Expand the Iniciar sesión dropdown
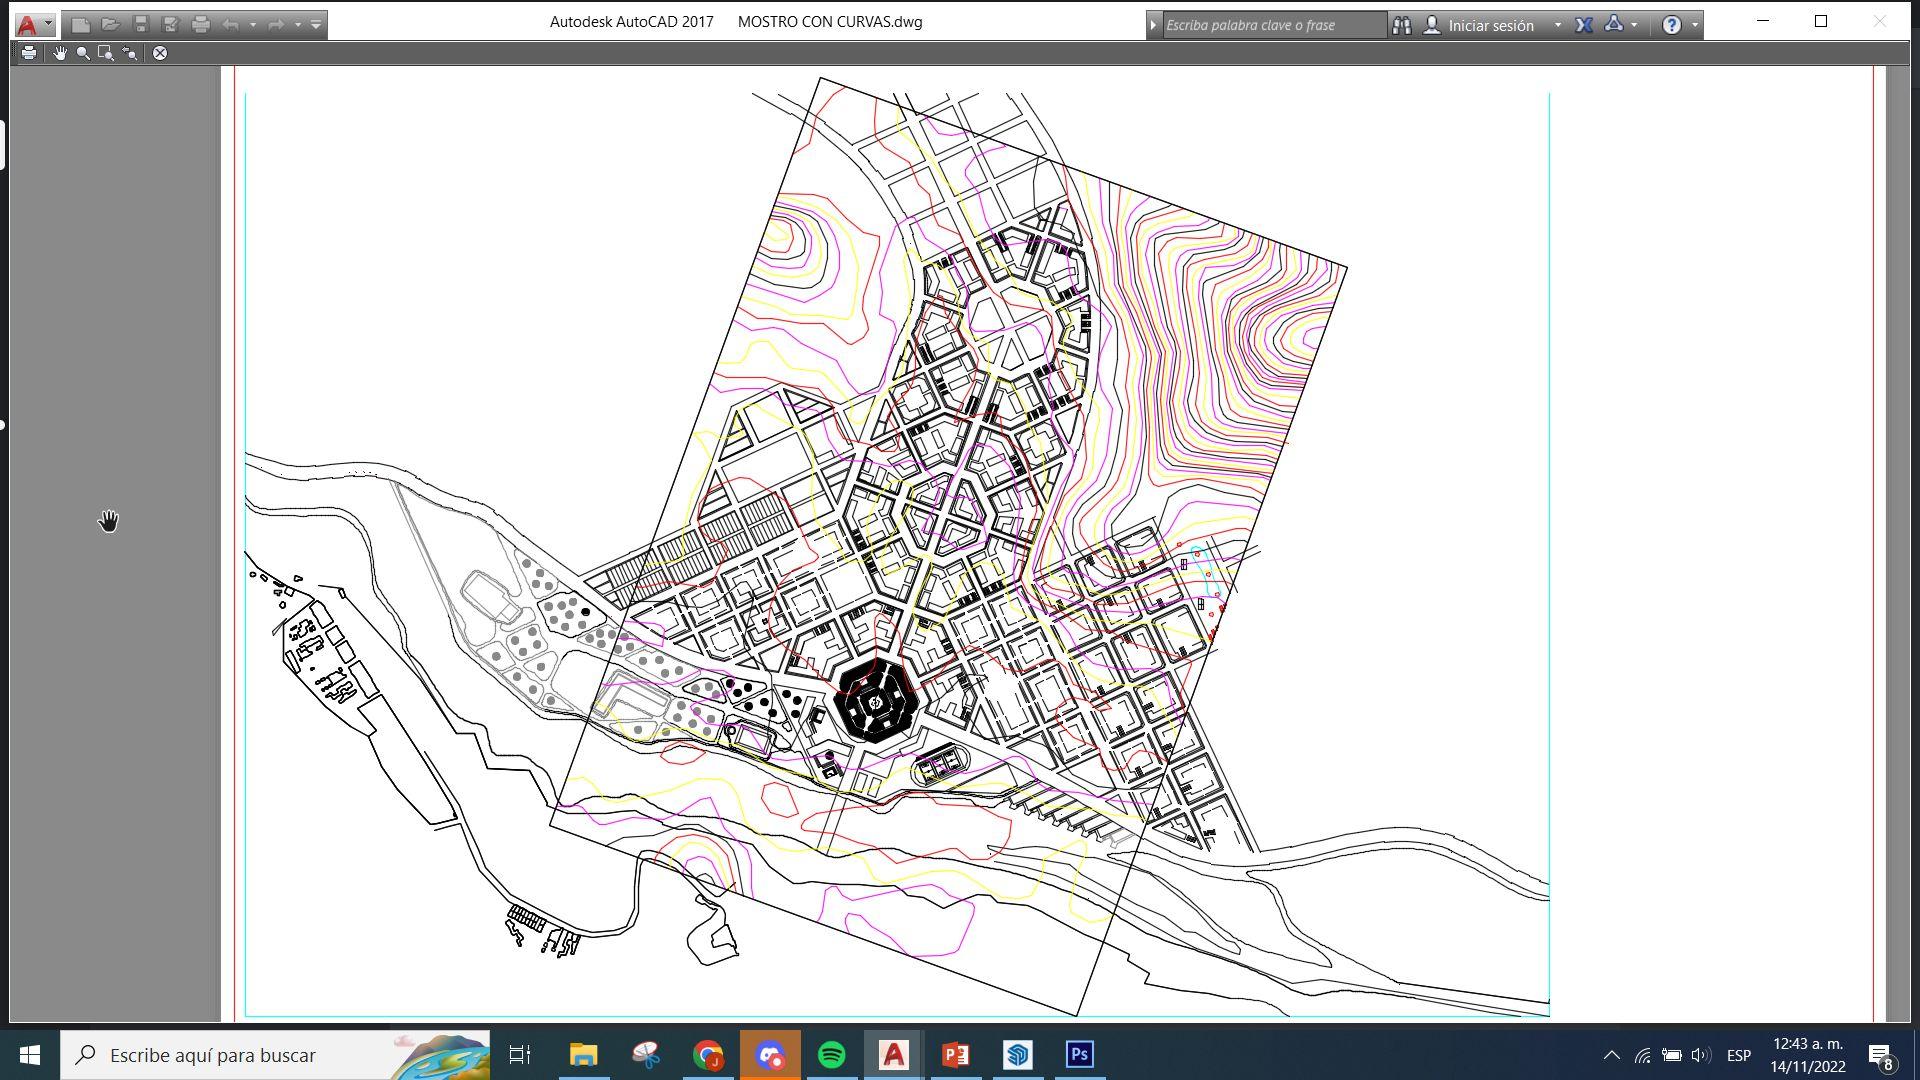 [1558, 25]
